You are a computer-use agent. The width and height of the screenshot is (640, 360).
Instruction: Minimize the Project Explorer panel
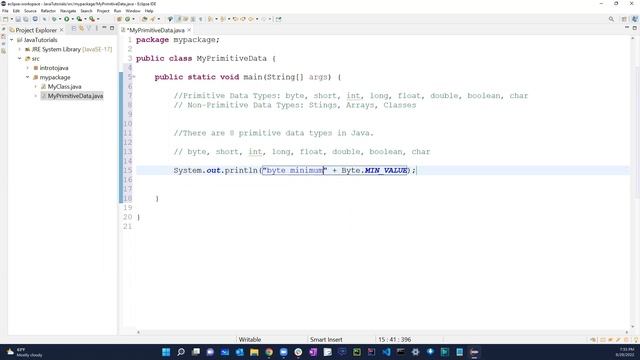point(104,28)
